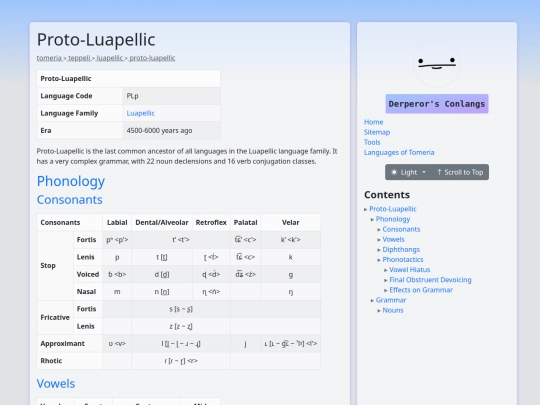Jump to Consonants in Contents

[x=401, y=229]
